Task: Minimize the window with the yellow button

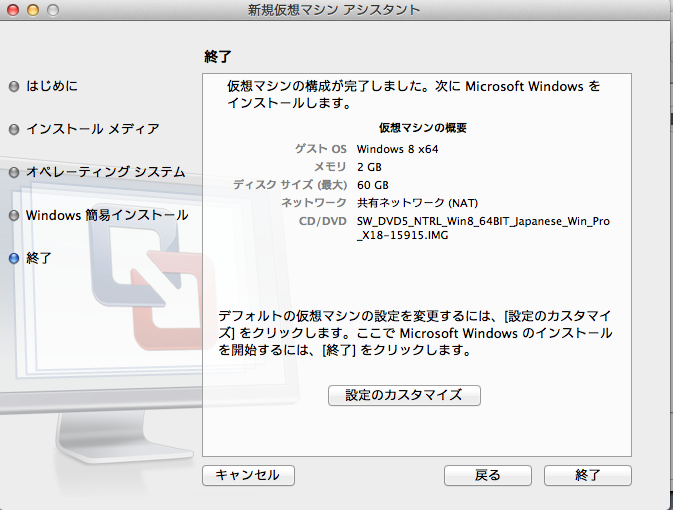Action: pos(33,10)
